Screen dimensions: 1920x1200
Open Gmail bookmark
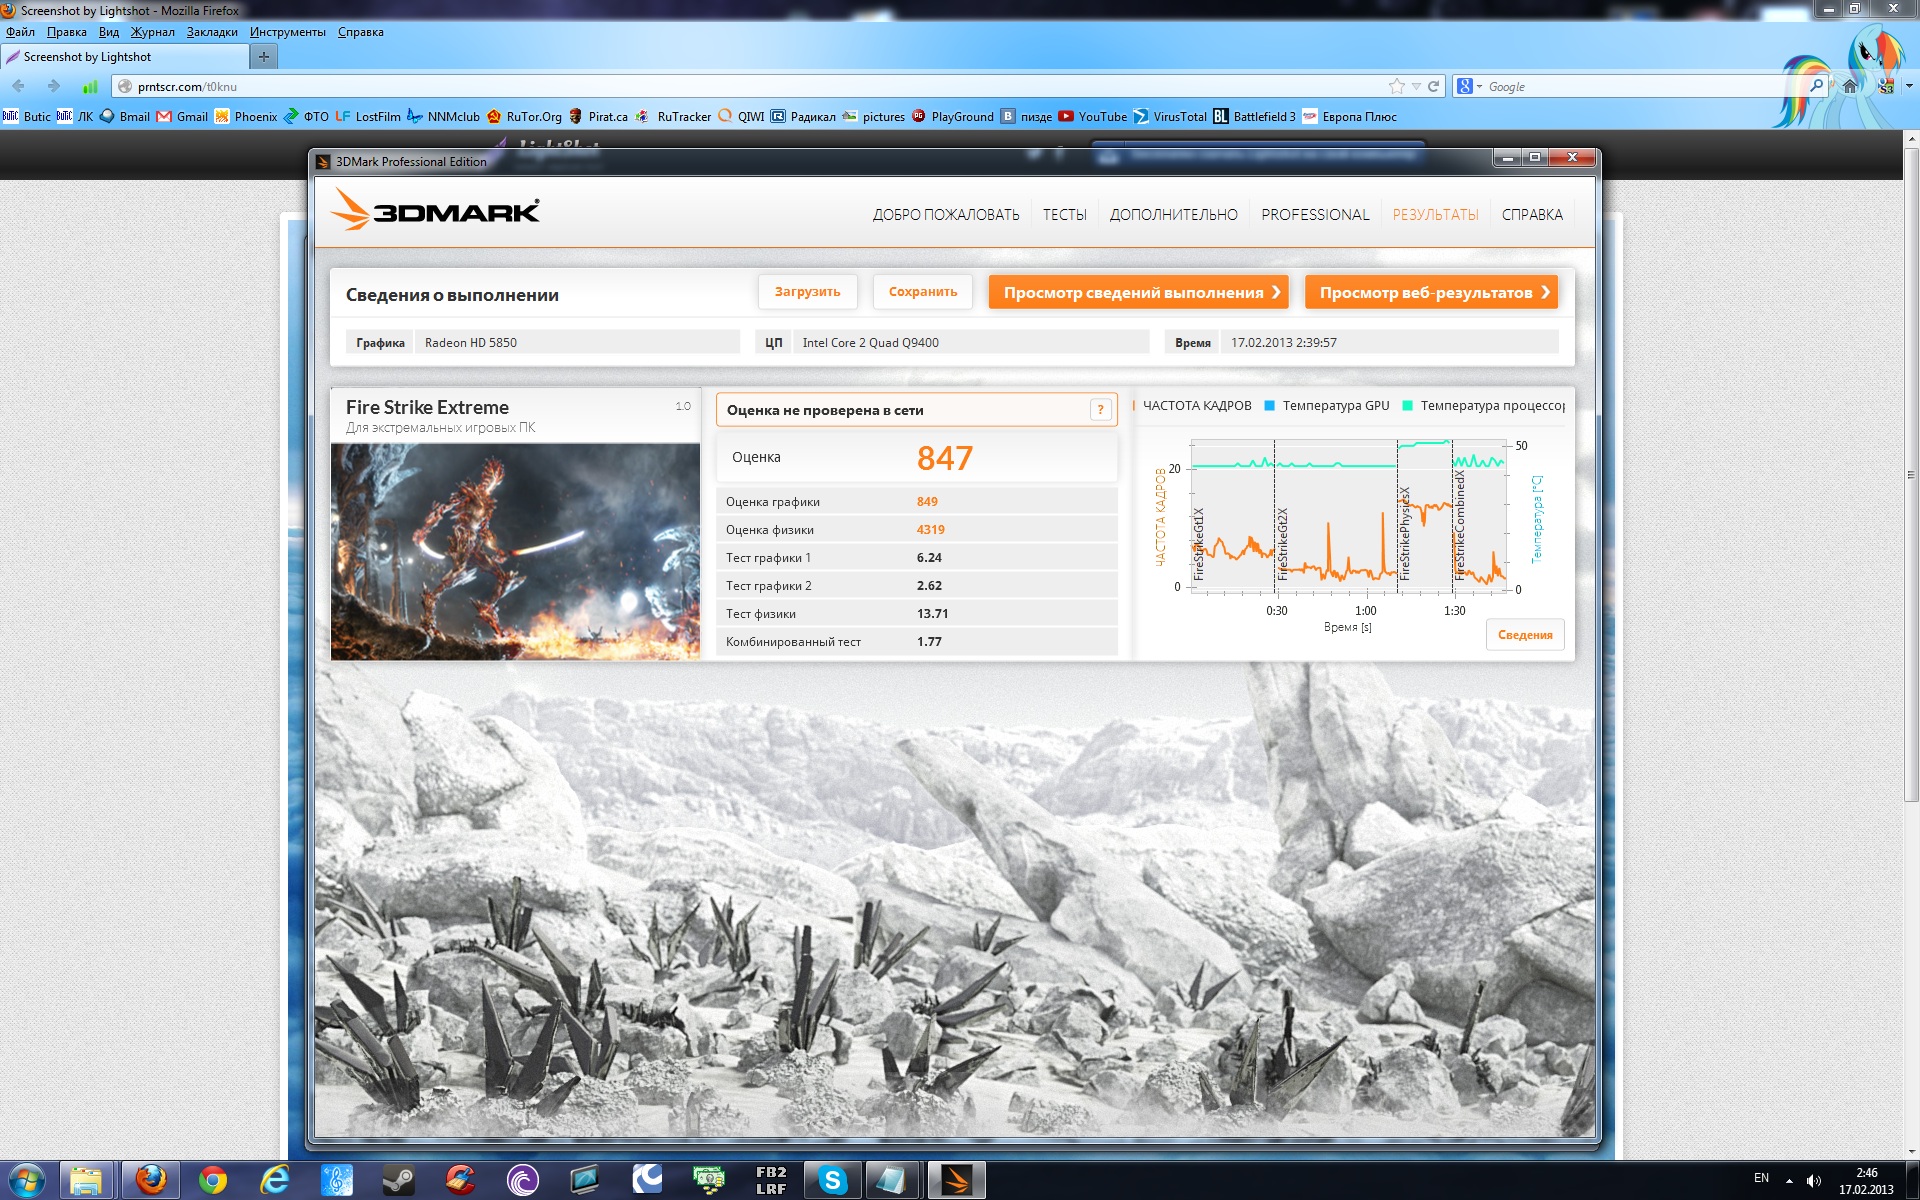[182, 116]
